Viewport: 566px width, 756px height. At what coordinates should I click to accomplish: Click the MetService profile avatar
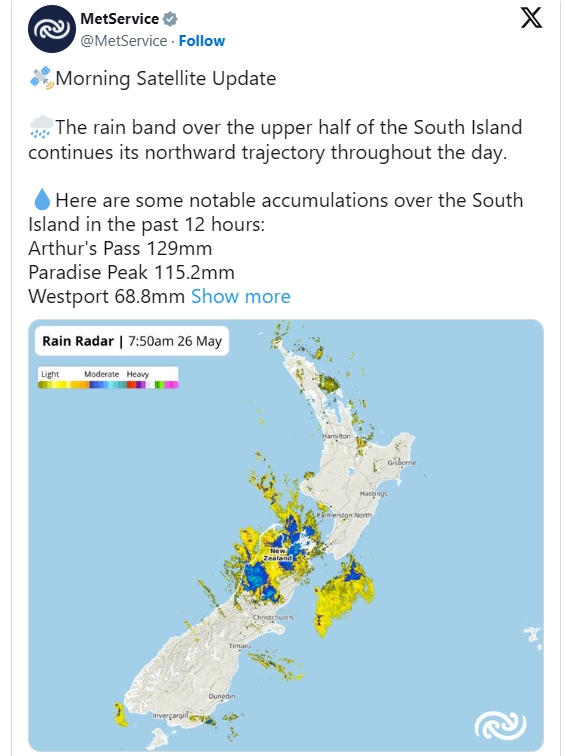point(52,29)
